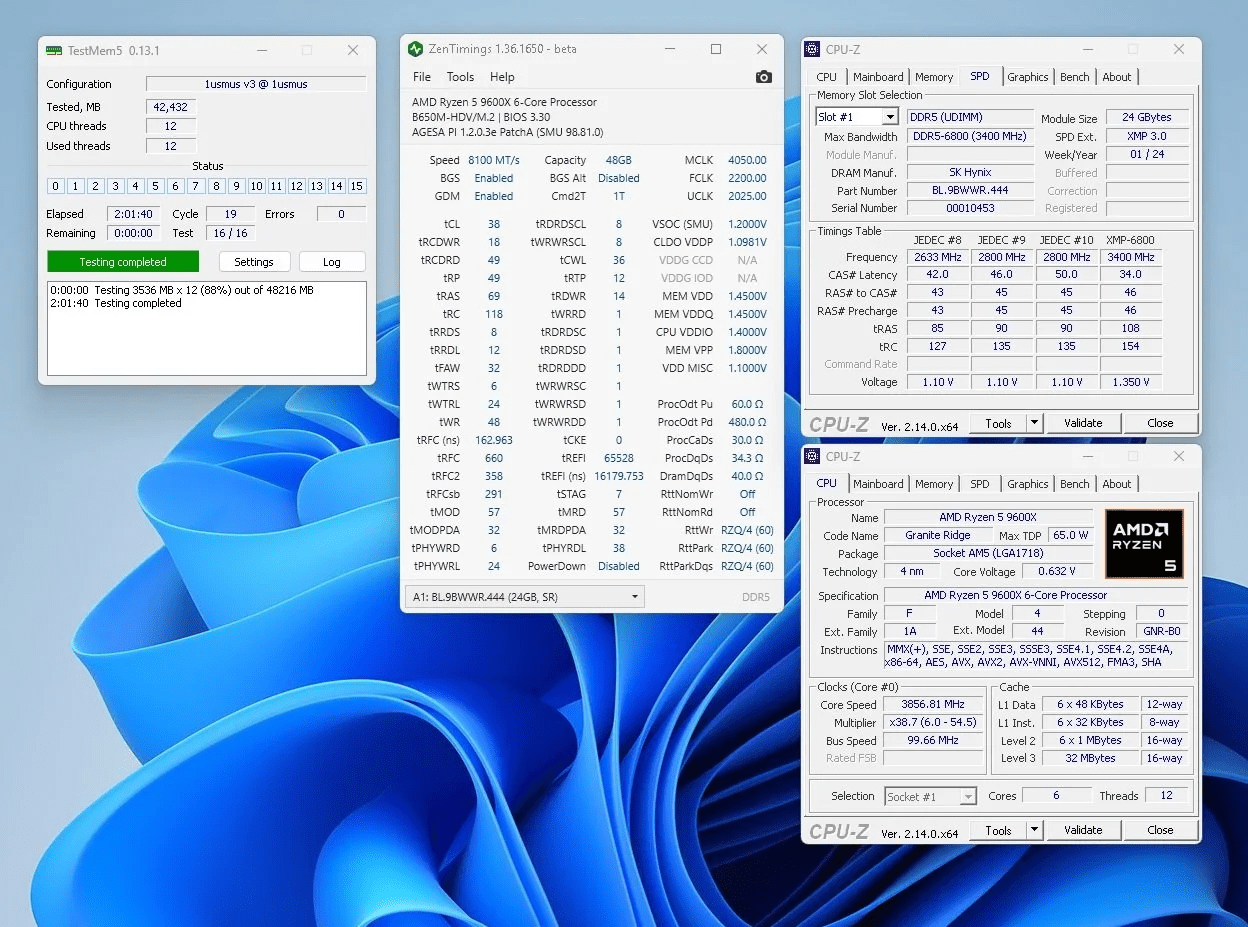Open the Log in TestMem5
The height and width of the screenshot is (927, 1248).
tap(332, 262)
